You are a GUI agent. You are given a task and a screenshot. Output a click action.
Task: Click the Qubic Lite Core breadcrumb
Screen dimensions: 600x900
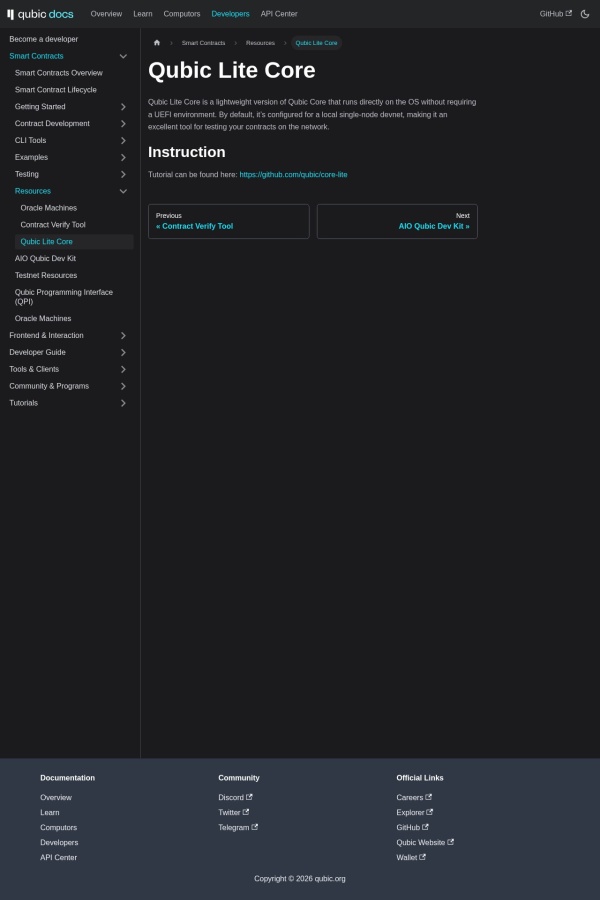316,43
